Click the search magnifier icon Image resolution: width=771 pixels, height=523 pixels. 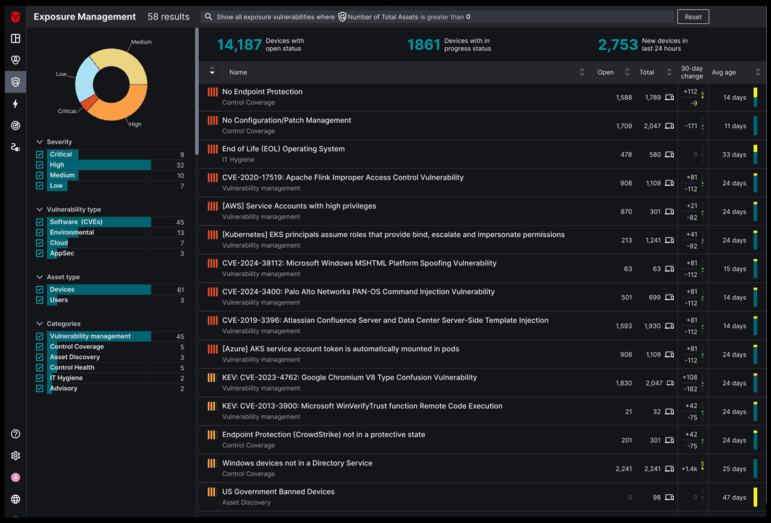[x=207, y=17]
